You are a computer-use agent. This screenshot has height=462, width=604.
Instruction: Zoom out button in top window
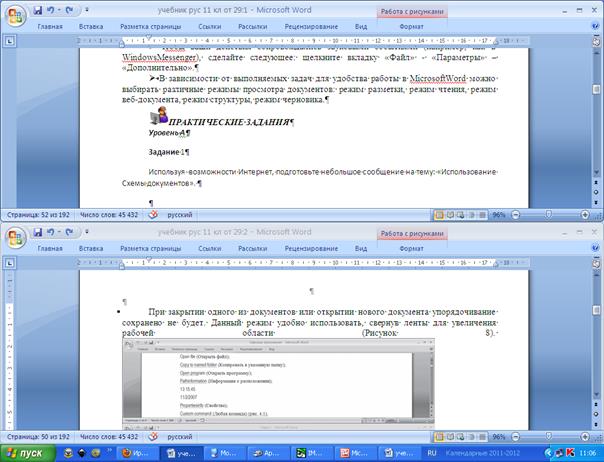[x=515, y=215]
